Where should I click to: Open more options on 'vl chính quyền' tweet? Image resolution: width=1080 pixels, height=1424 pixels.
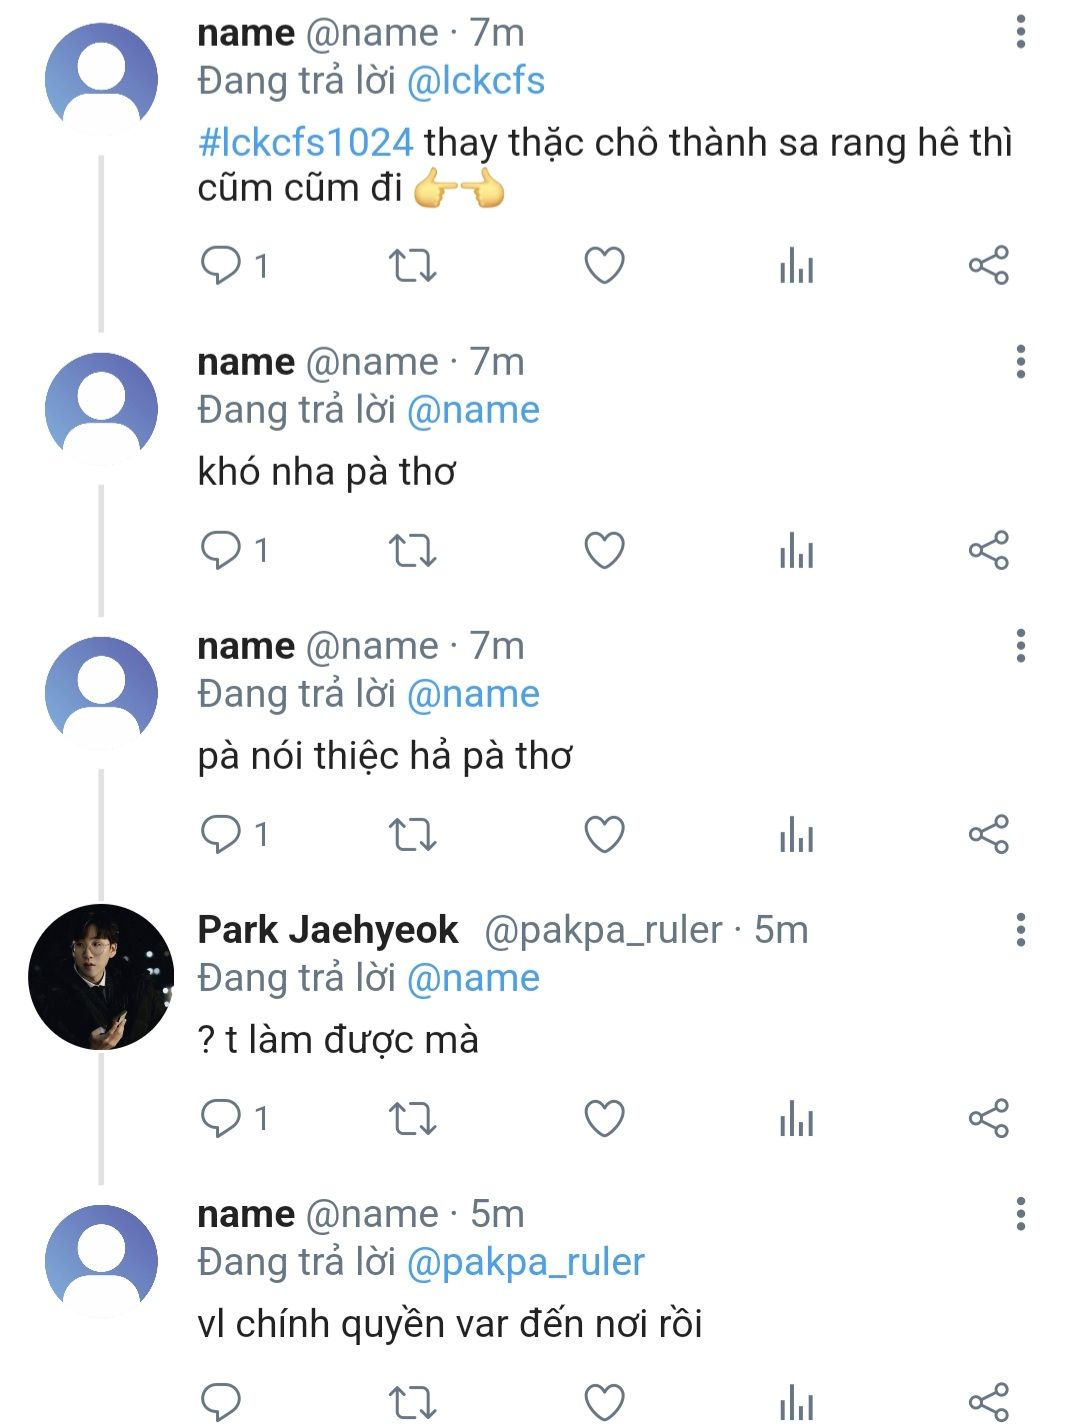(x=1020, y=1214)
